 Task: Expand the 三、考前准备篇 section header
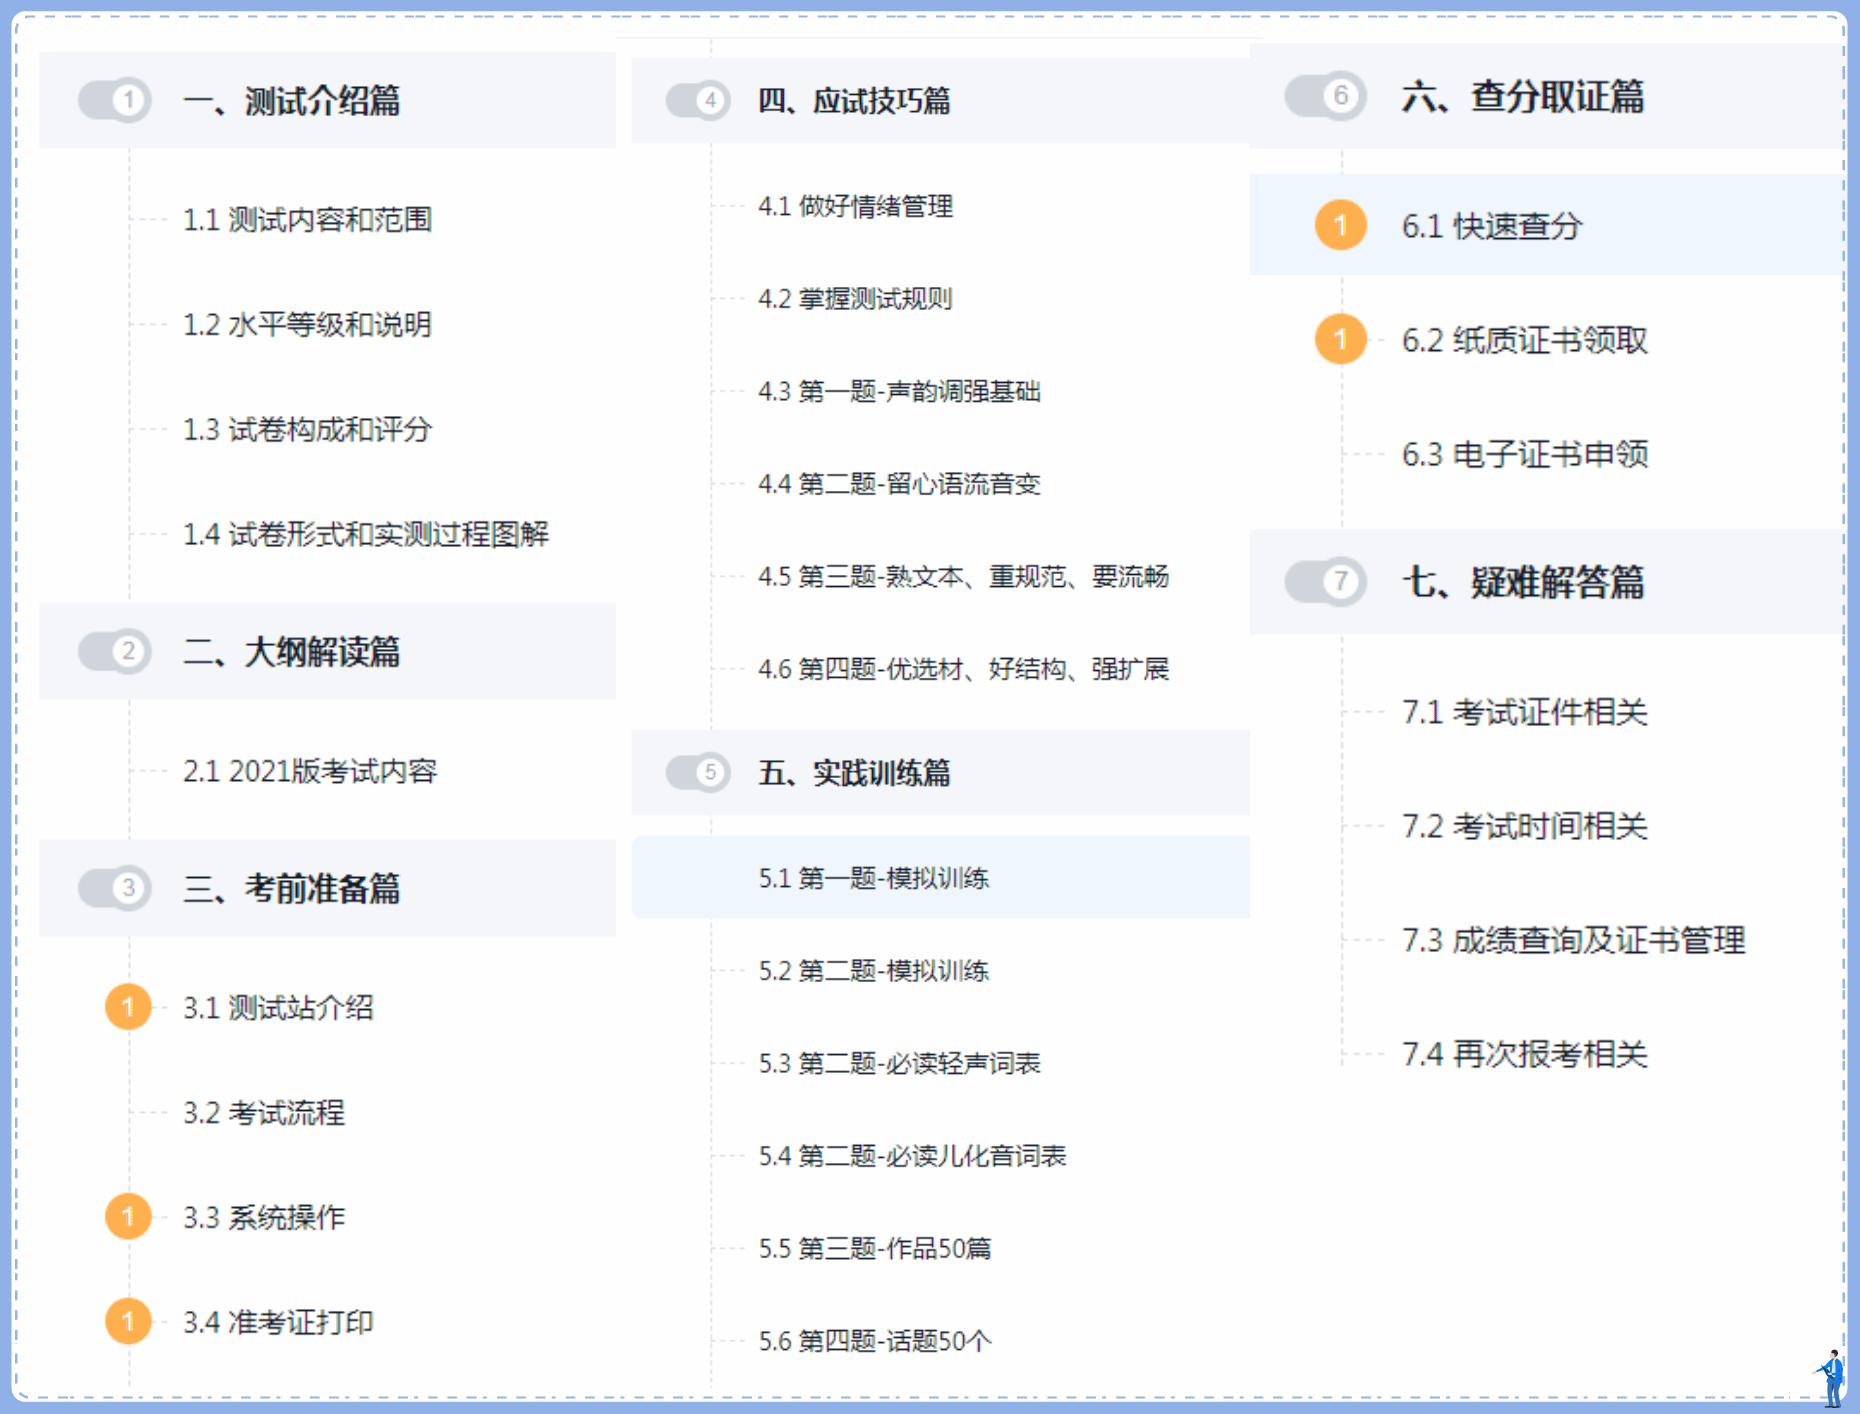coord(292,888)
